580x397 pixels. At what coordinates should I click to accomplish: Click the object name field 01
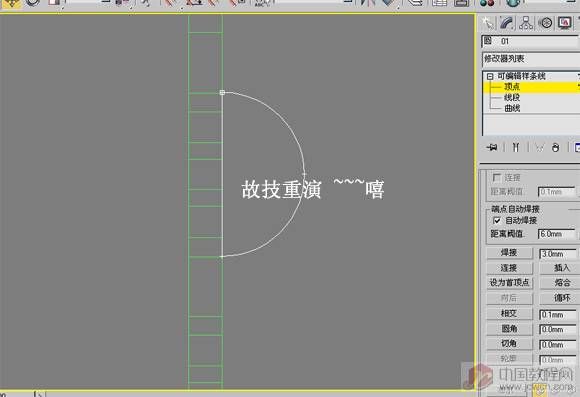click(530, 41)
